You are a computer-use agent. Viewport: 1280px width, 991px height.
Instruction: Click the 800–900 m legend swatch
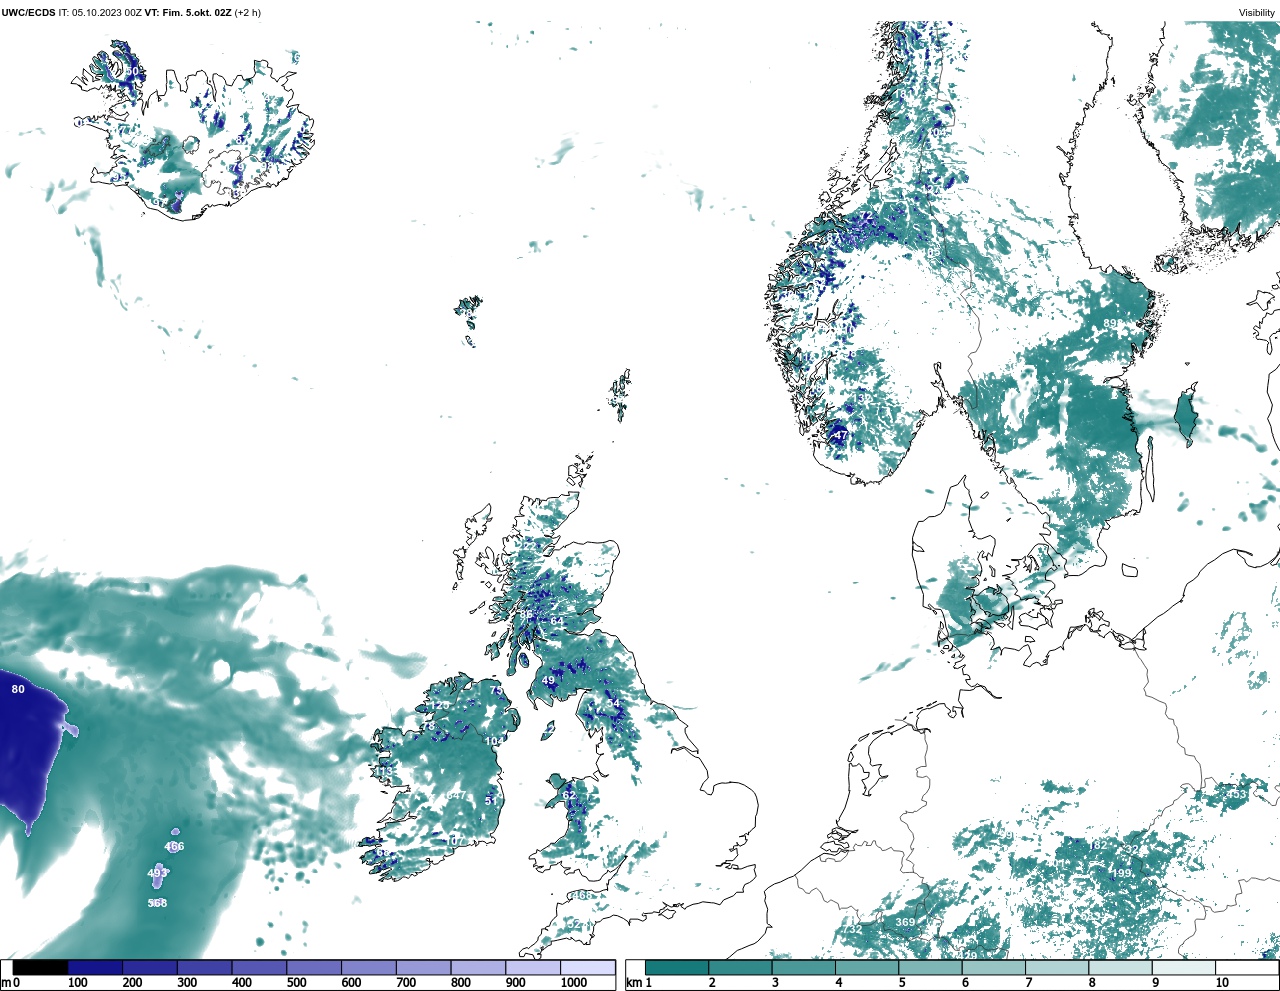(x=478, y=967)
